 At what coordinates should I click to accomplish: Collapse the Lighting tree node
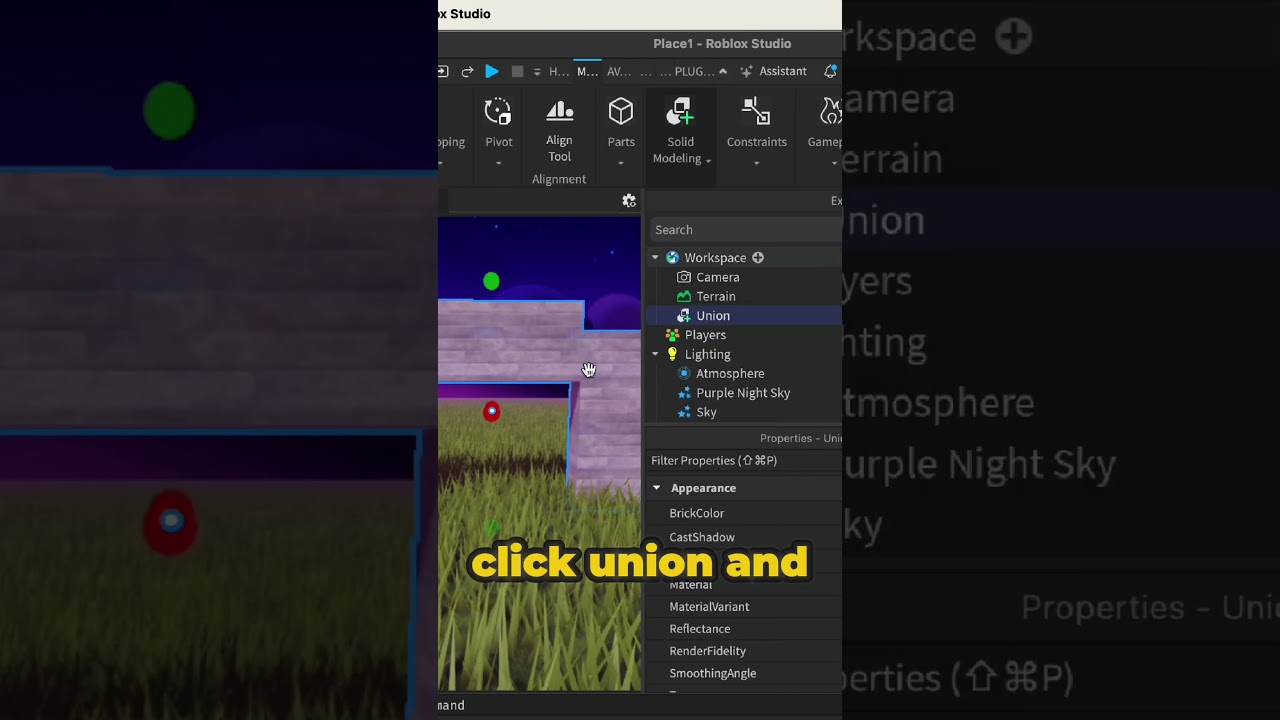click(656, 354)
